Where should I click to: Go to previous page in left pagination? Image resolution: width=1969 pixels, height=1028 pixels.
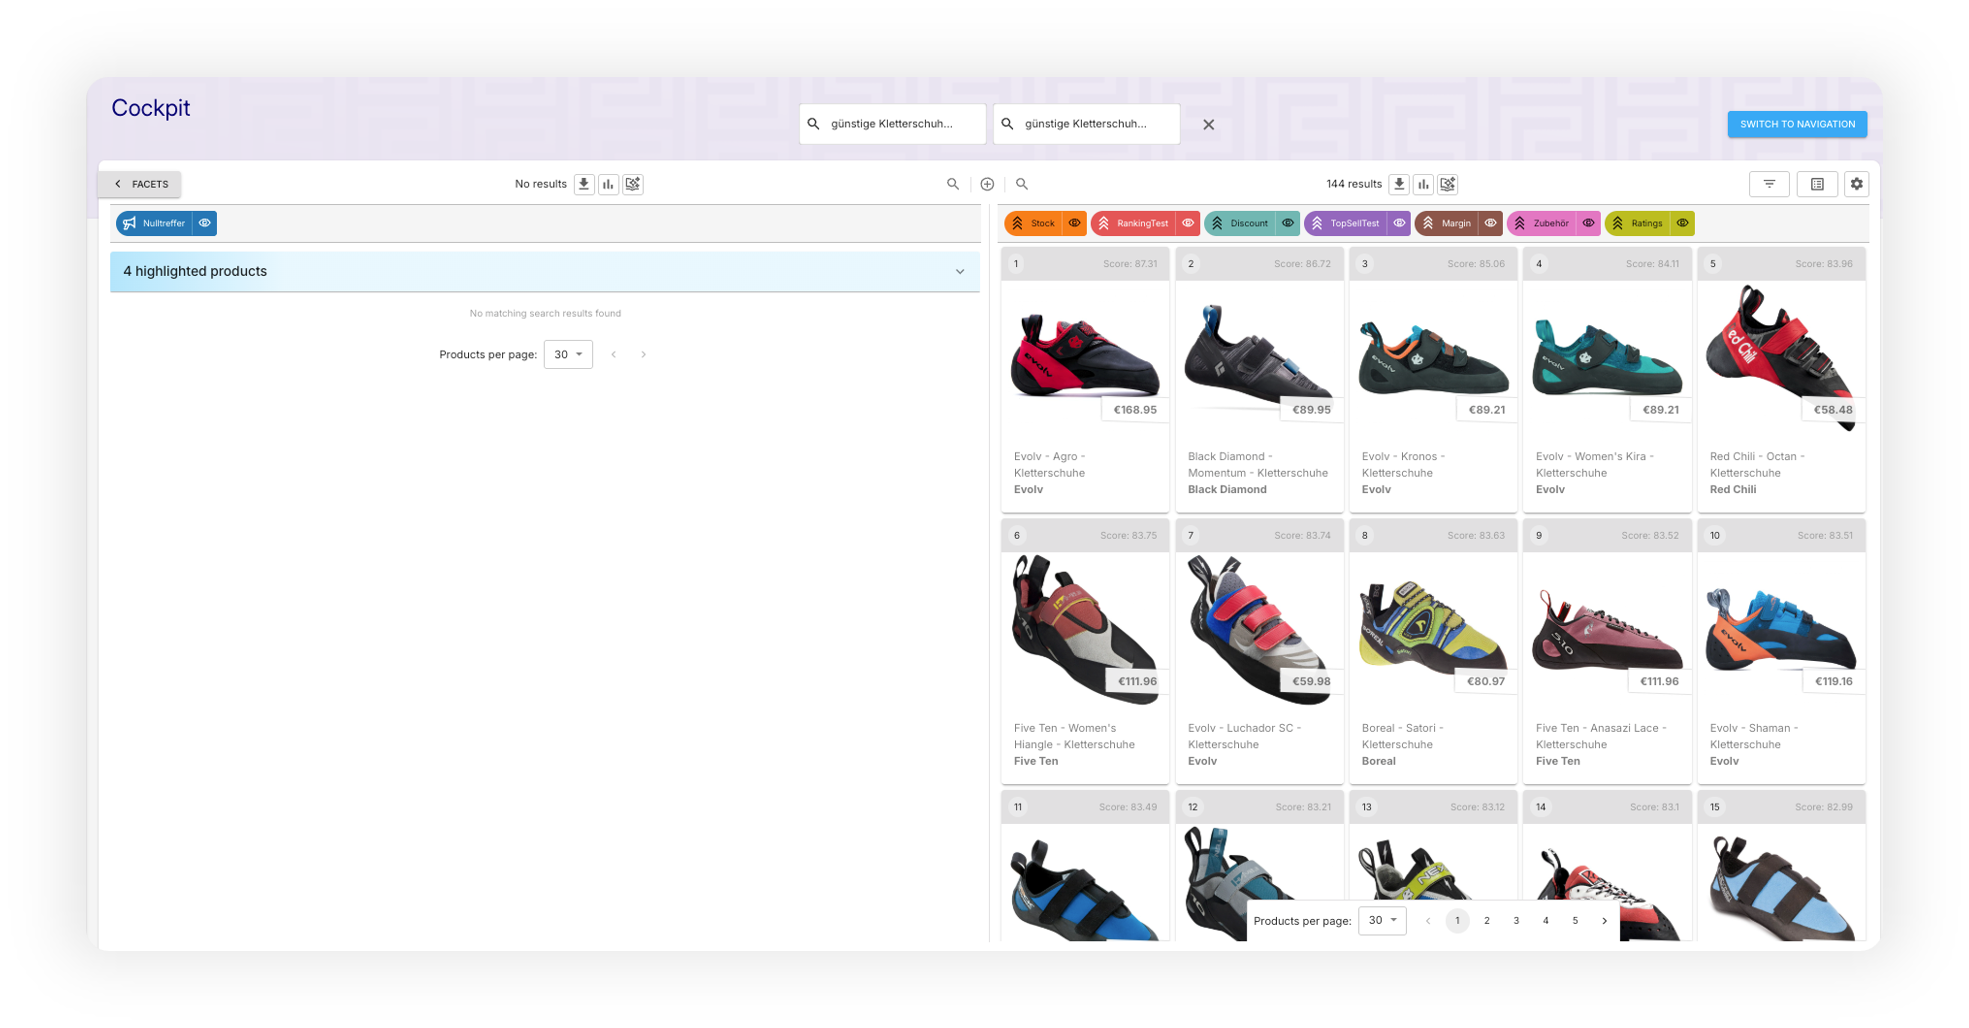point(614,355)
